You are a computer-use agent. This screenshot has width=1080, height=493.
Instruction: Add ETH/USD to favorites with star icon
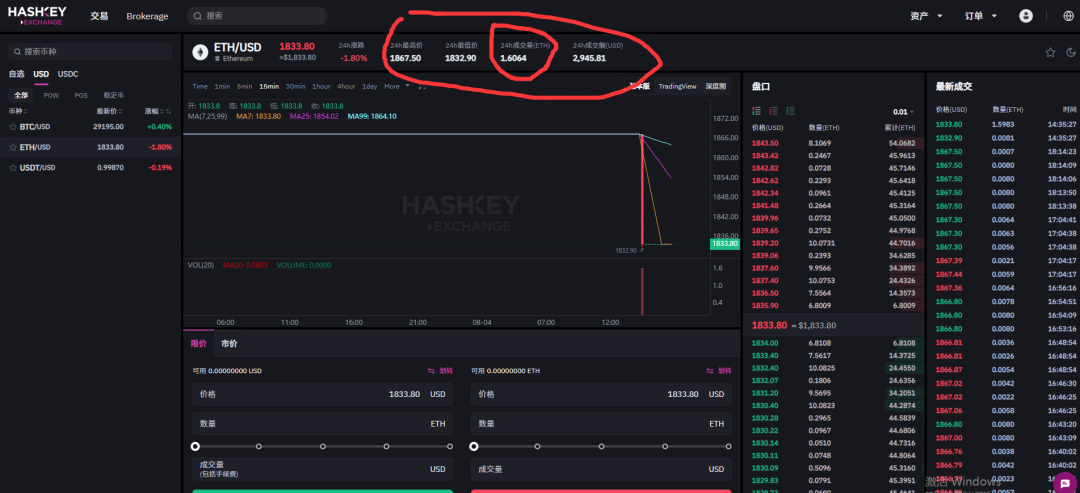[x=1050, y=52]
